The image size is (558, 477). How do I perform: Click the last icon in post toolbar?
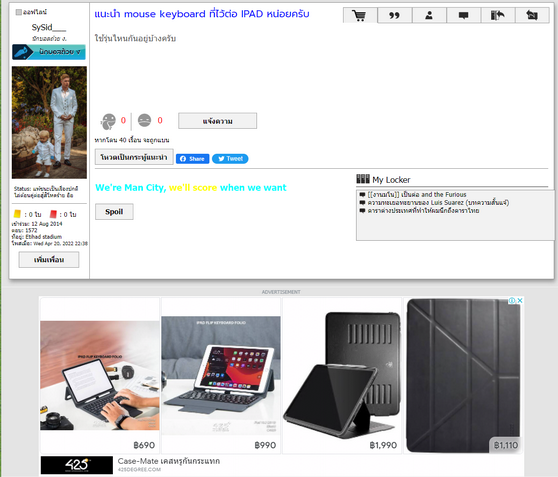532,15
